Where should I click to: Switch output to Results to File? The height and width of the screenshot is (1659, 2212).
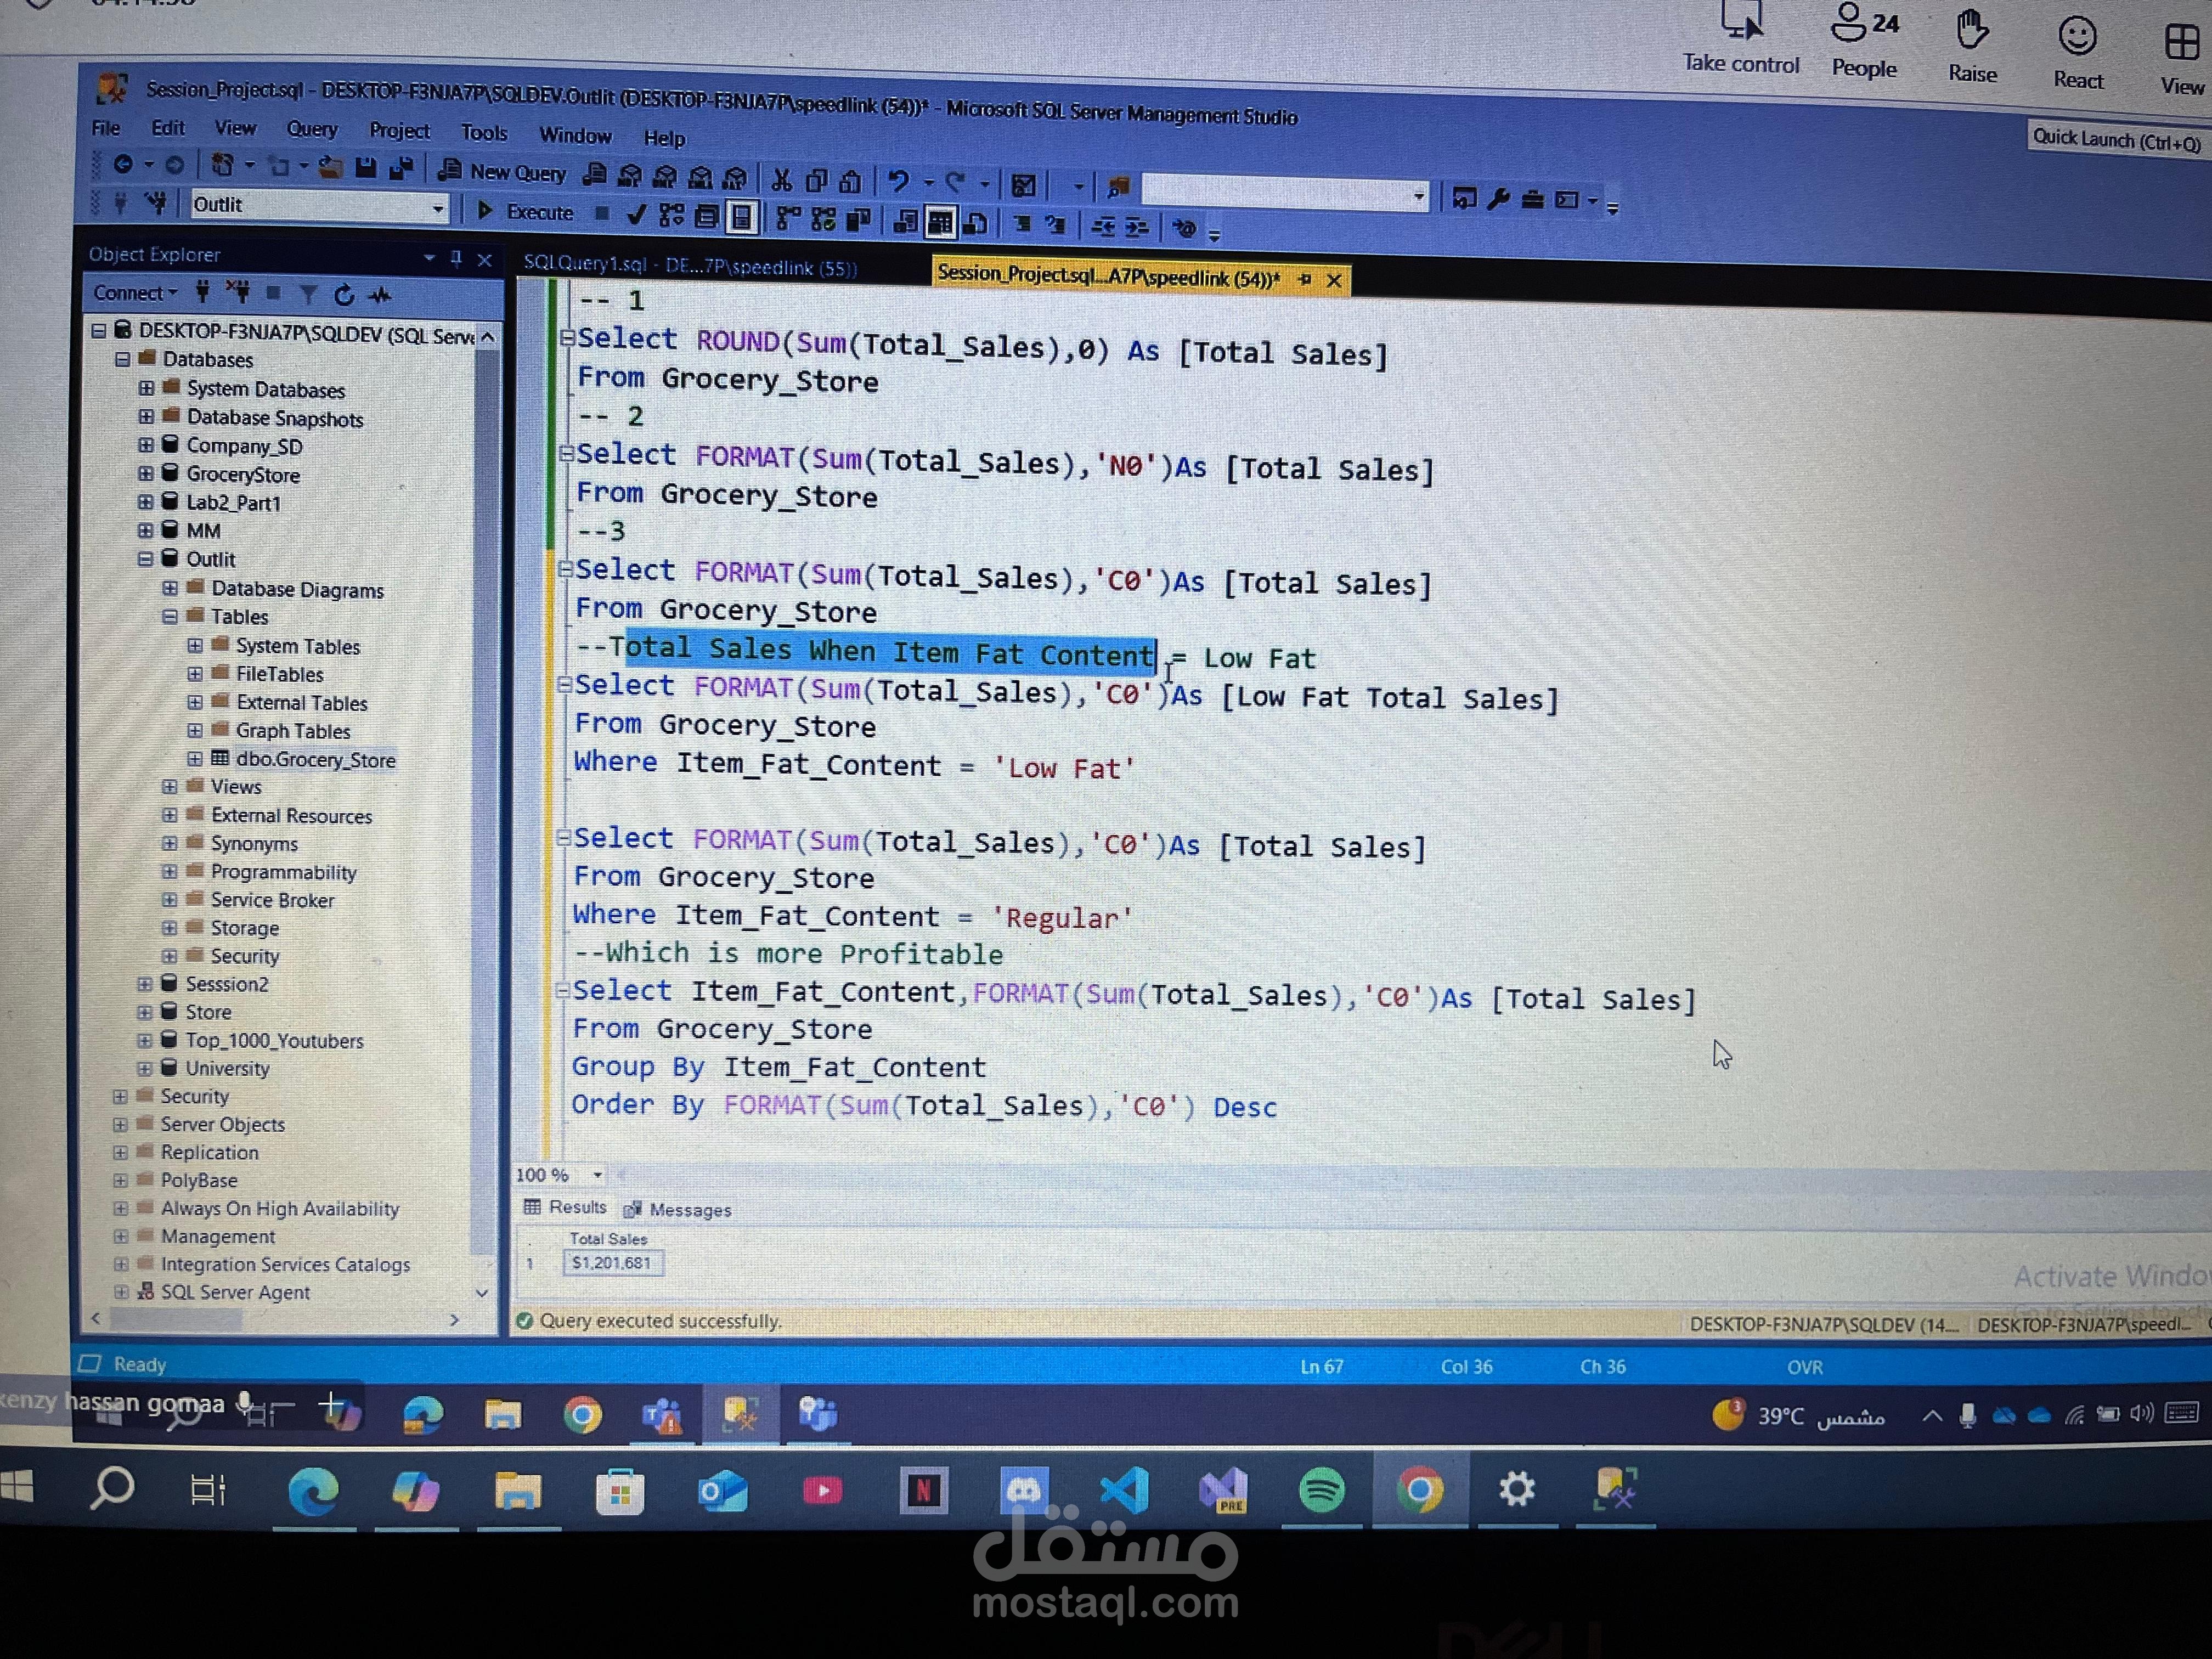coord(976,224)
